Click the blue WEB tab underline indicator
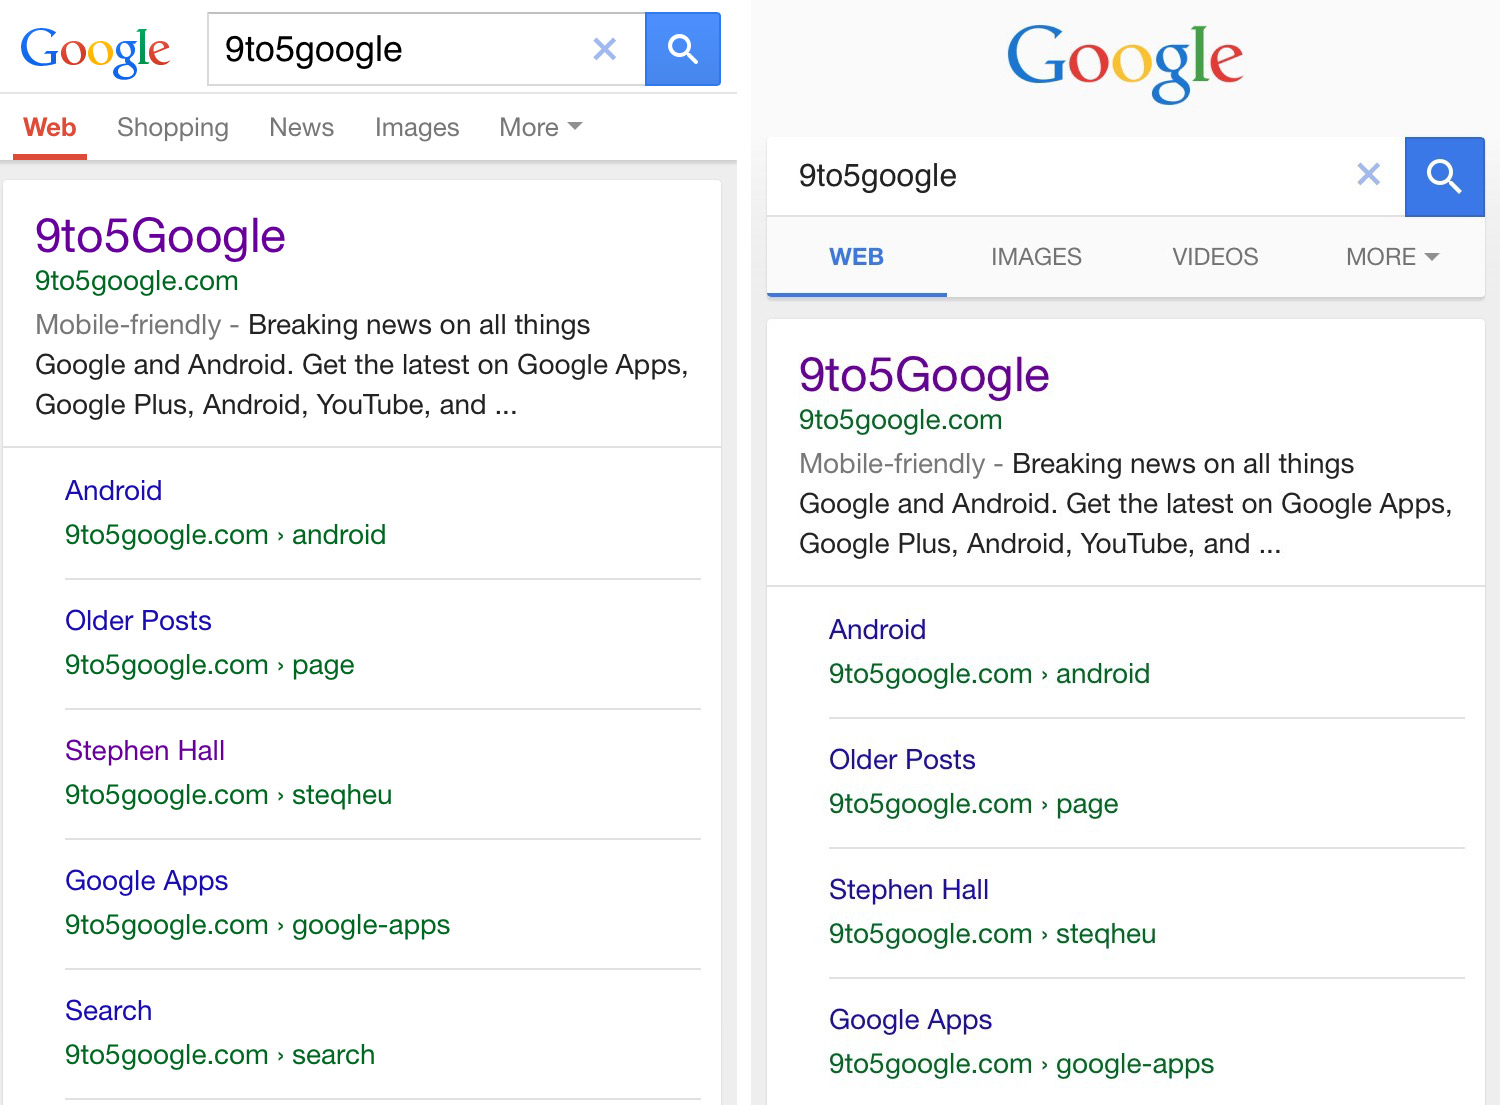The image size is (1501, 1105). pyautogui.click(x=856, y=292)
